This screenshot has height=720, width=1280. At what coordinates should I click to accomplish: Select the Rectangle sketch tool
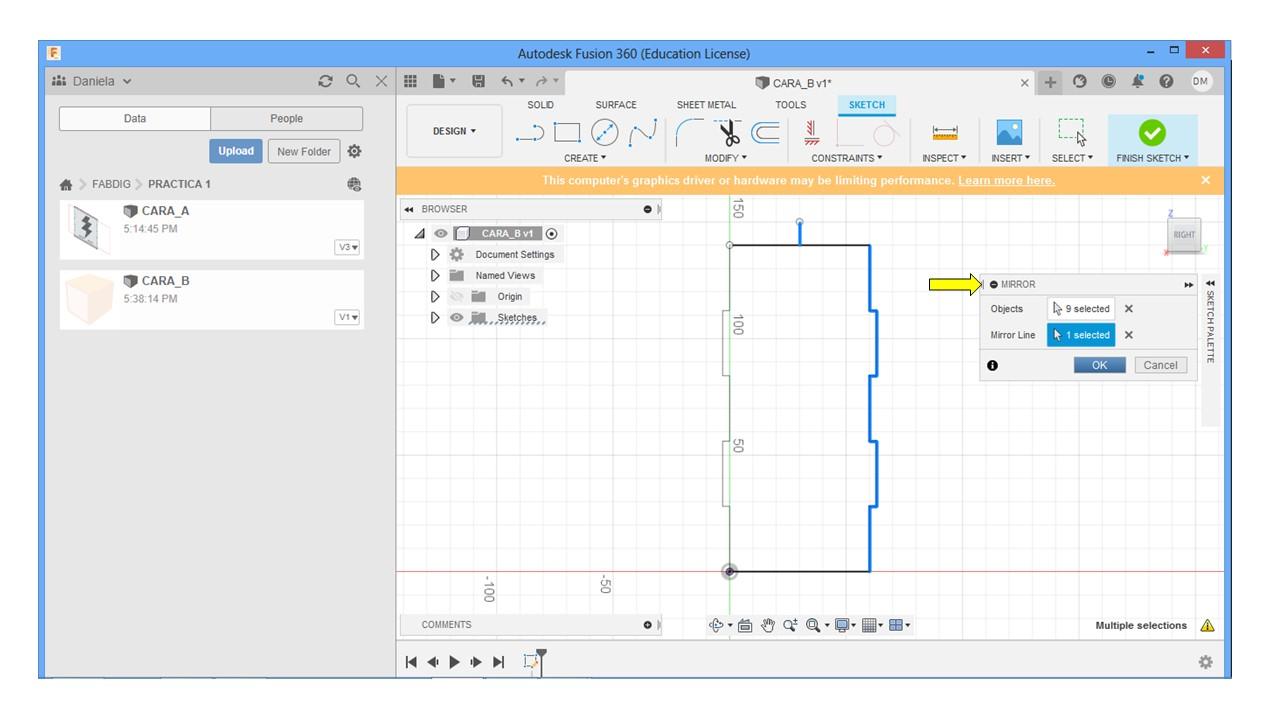[x=566, y=132]
